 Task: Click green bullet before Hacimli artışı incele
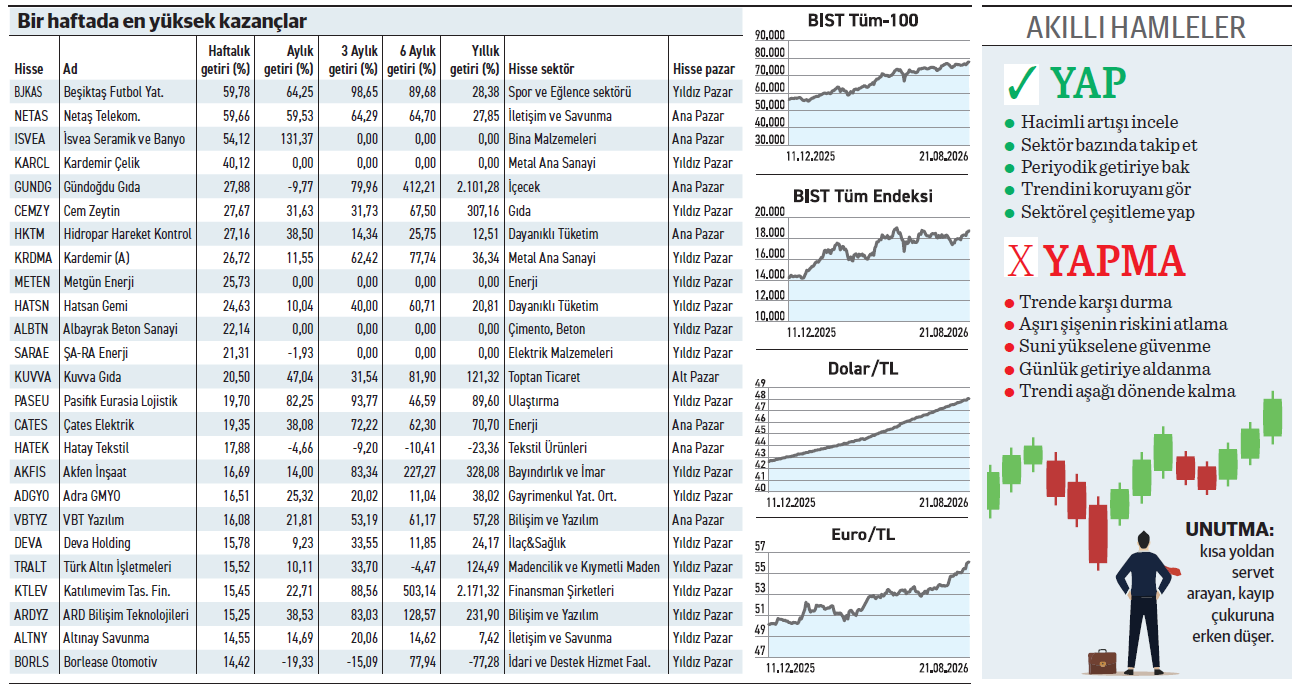click(1010, 123)
